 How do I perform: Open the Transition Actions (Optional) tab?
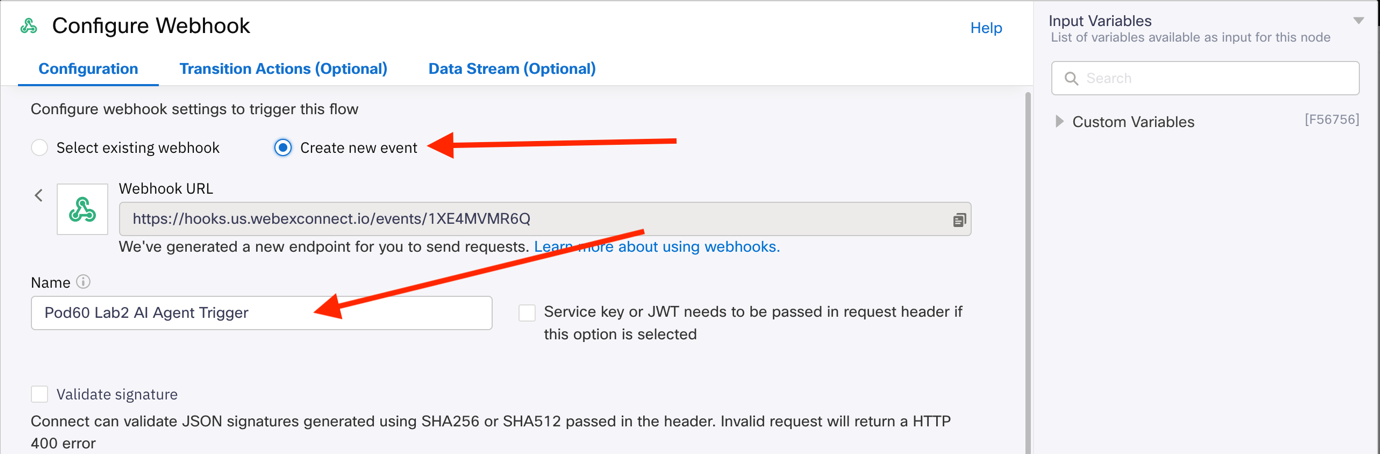(x=283, y=69)
